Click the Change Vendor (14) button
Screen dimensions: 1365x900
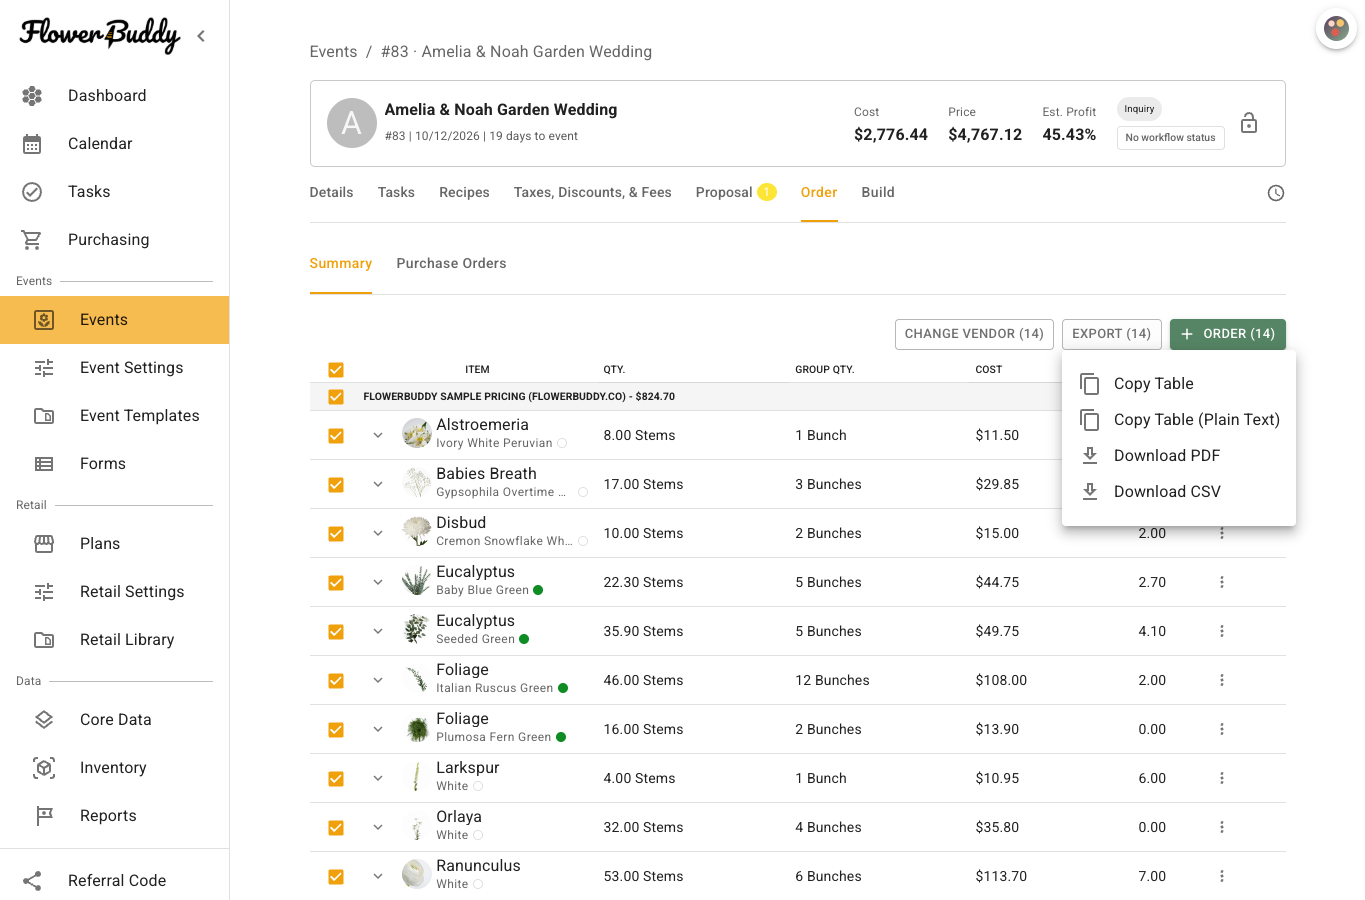[x=974, y=334]
